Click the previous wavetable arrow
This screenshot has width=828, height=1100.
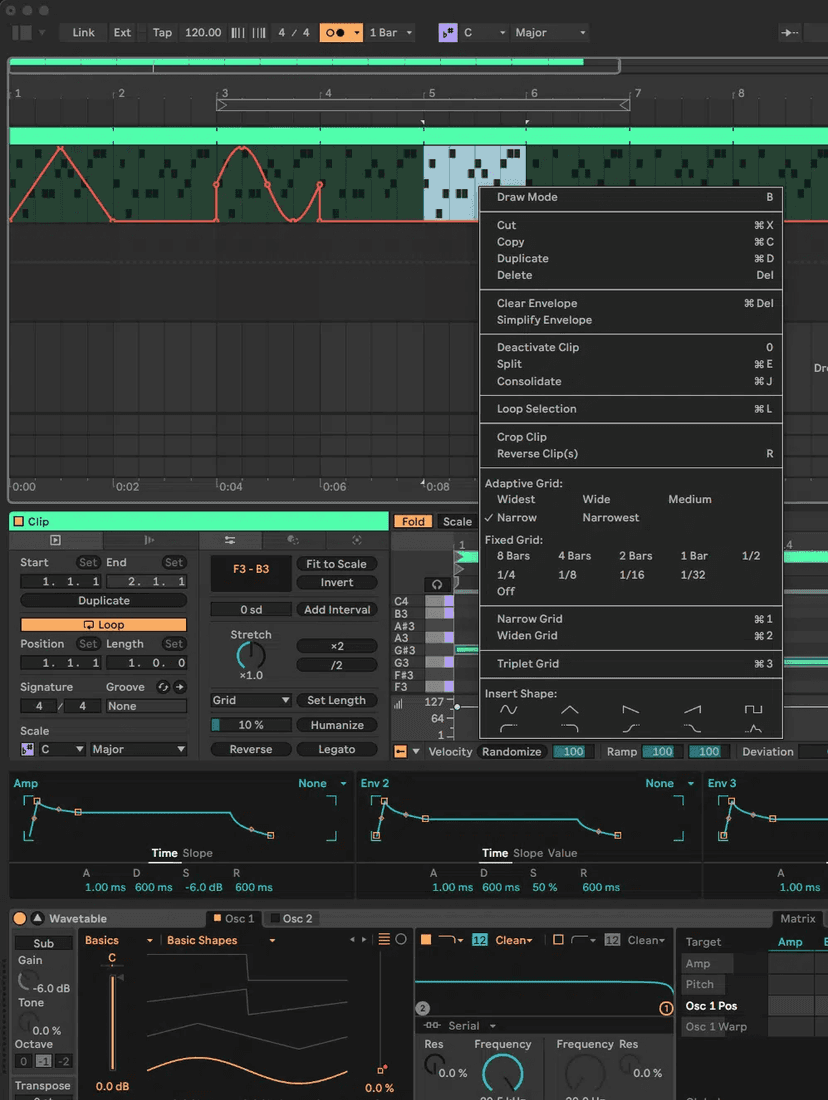pyautogui.click(x=352, y=939)
